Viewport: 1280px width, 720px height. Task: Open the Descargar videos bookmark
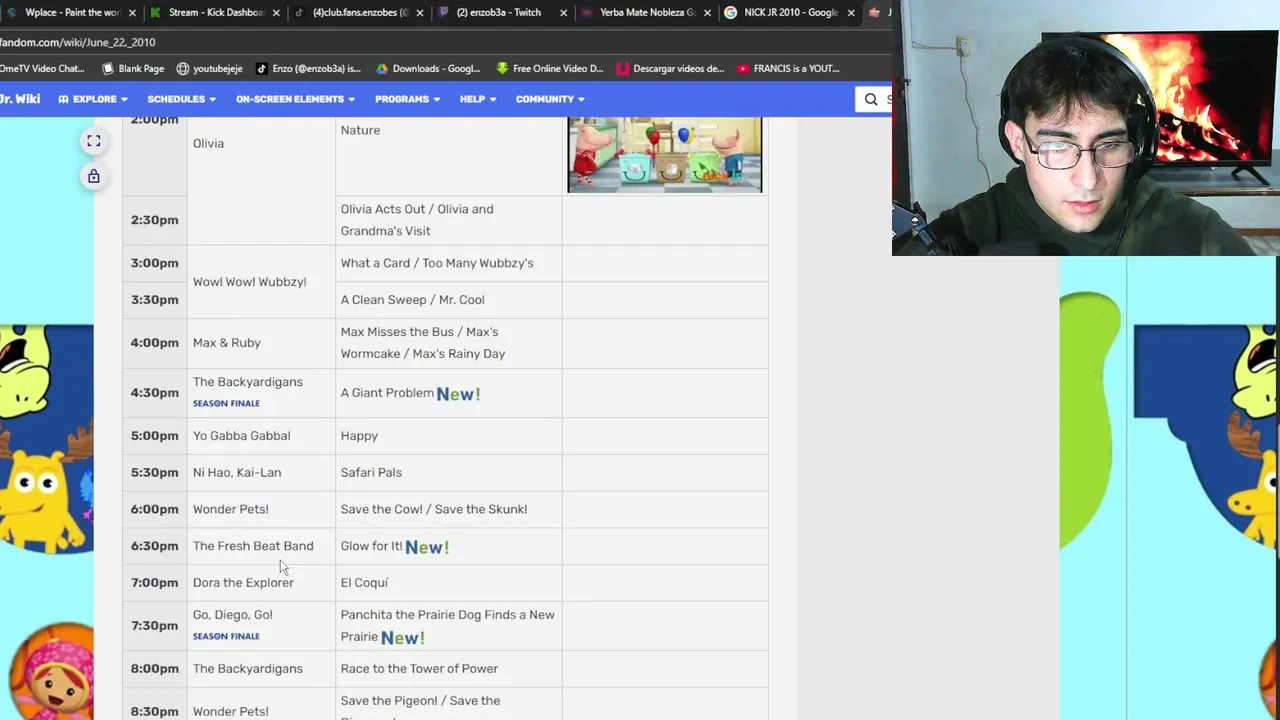point(670,69)
